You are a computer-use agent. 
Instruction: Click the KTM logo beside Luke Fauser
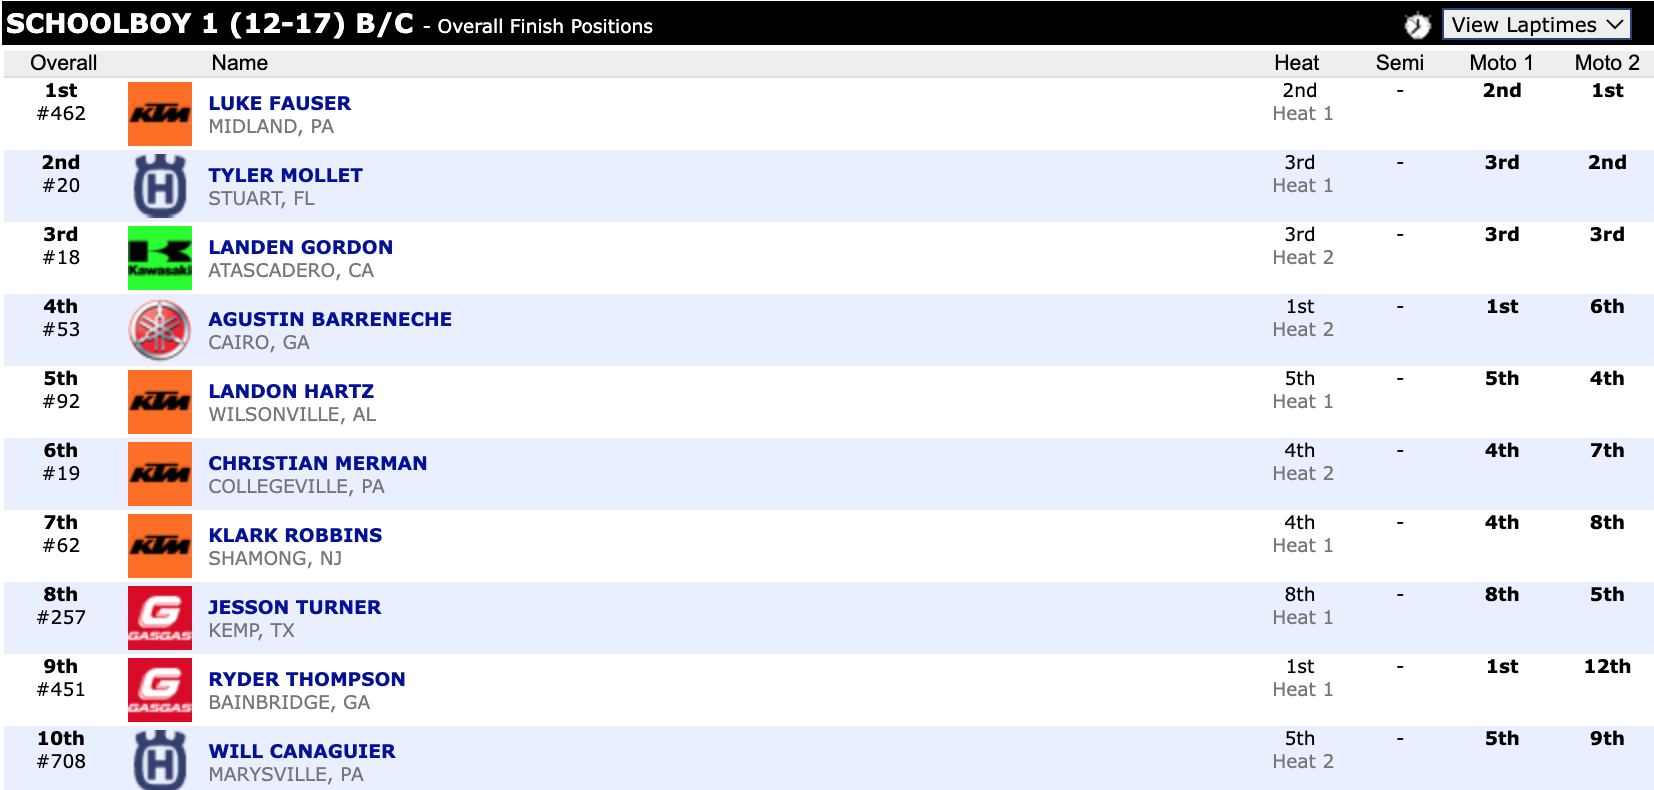(160, 114)
